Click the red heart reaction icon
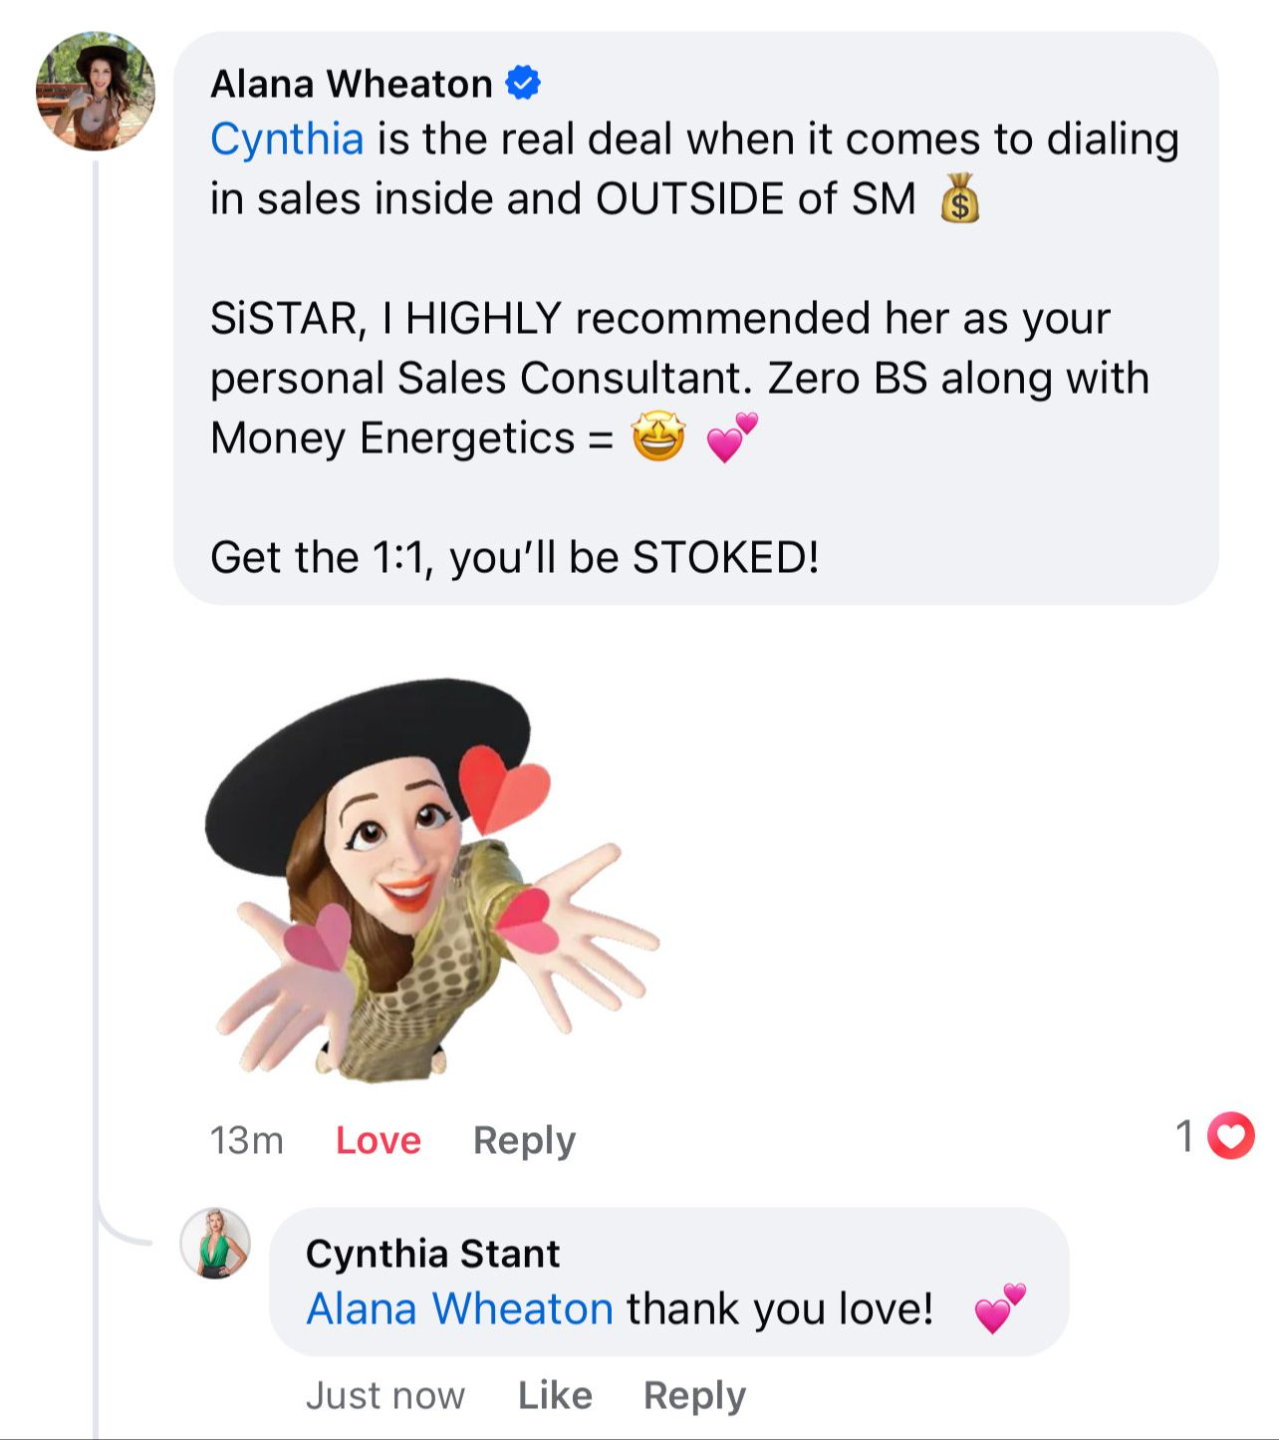 click(x=1230, y=1136)
